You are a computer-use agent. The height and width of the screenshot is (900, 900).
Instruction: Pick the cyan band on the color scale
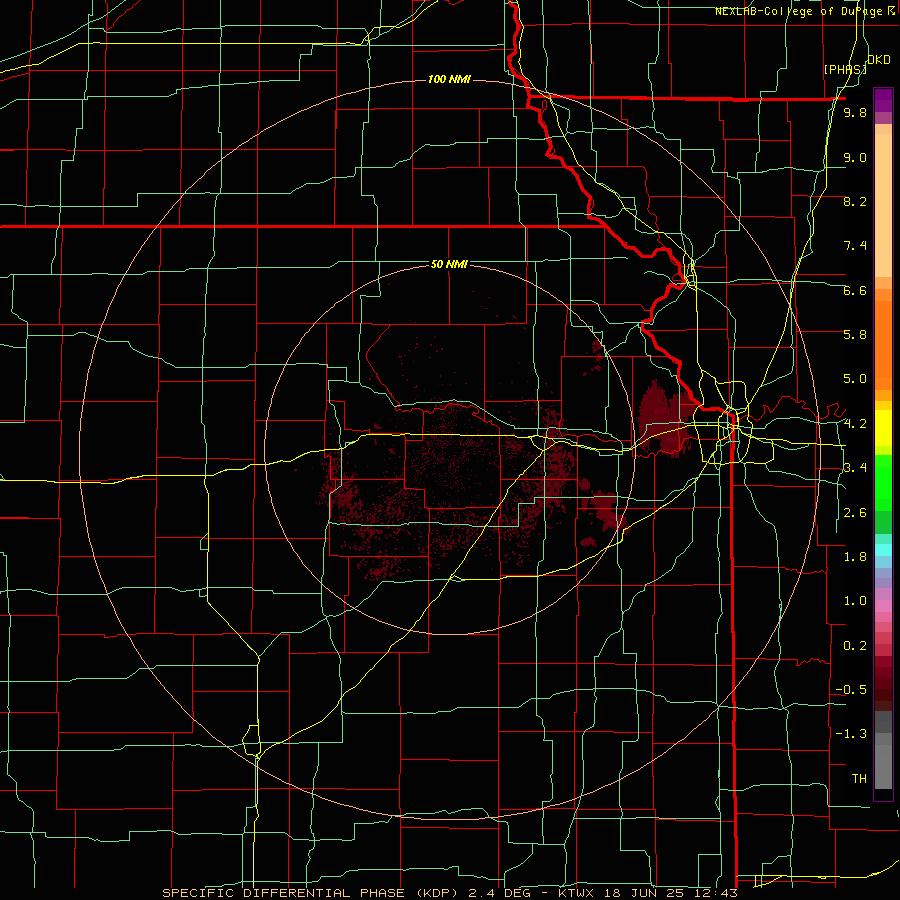pyautogui.click(x=883, y=550)
